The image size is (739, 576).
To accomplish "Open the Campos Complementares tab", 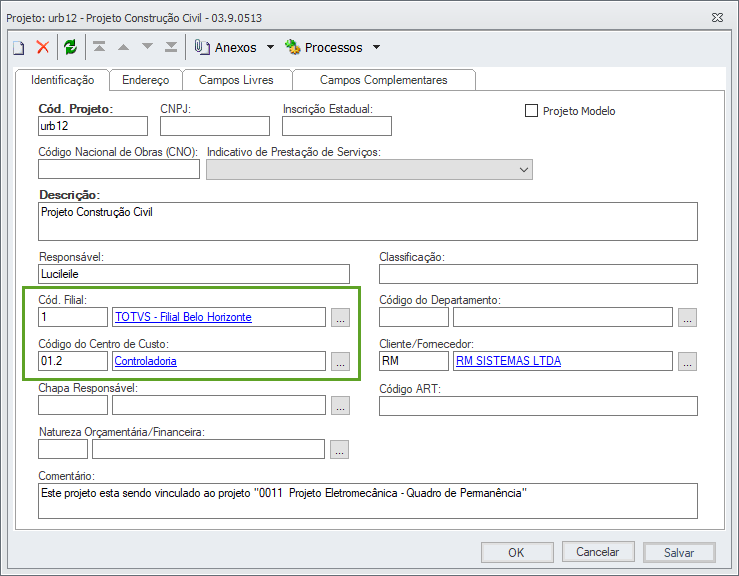I will click(x=383, y=80).
